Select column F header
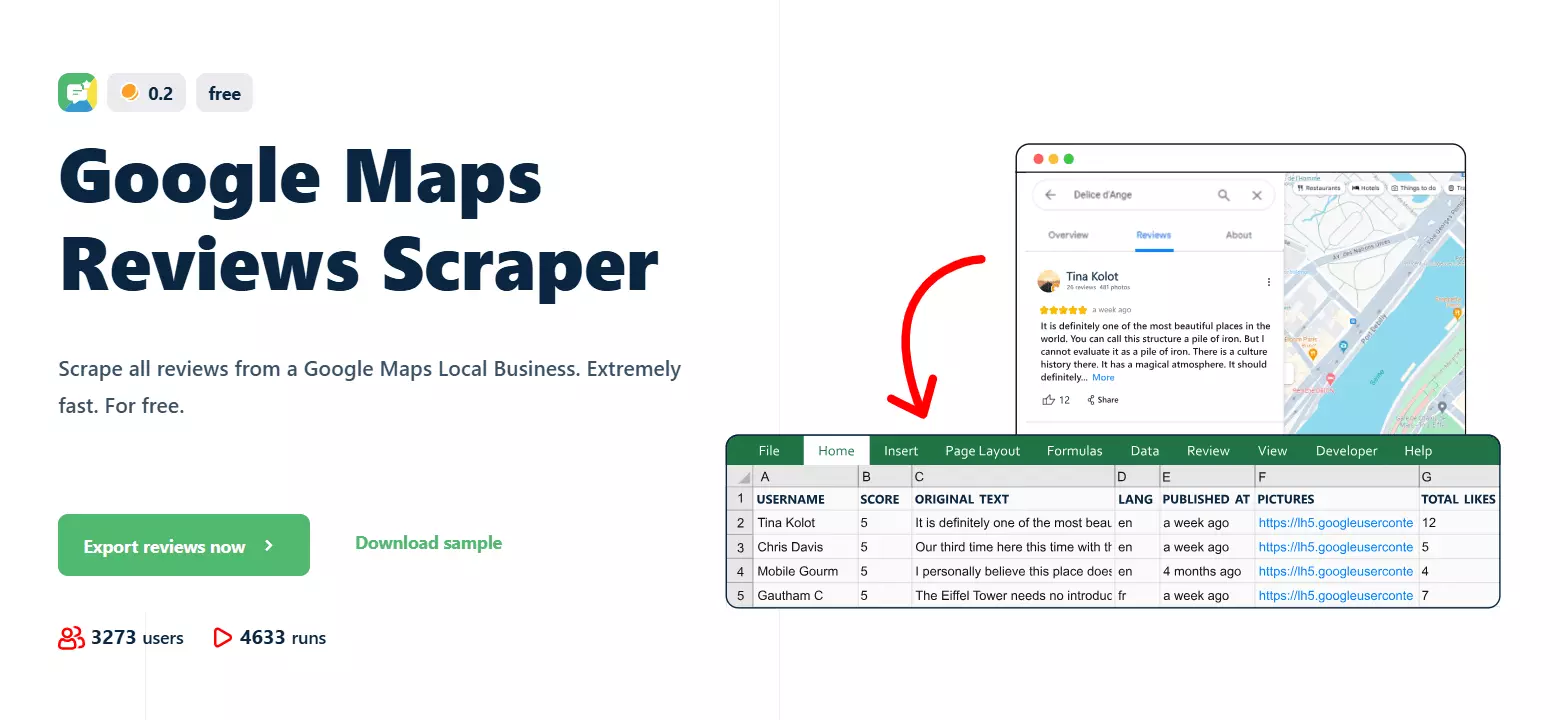1560x720 pixels. pyautogui.click(x=1336, y=477)
